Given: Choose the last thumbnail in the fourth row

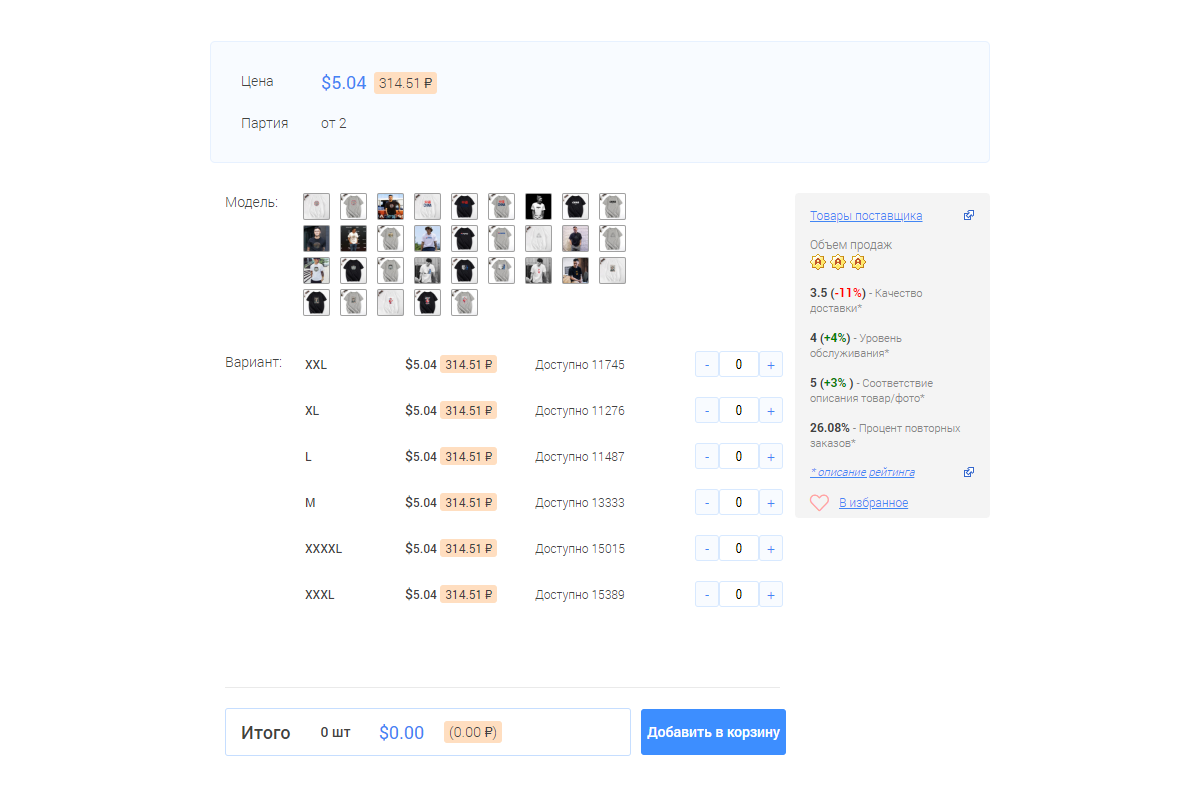Looking at the screenshot, I should [x=464, y=302].
